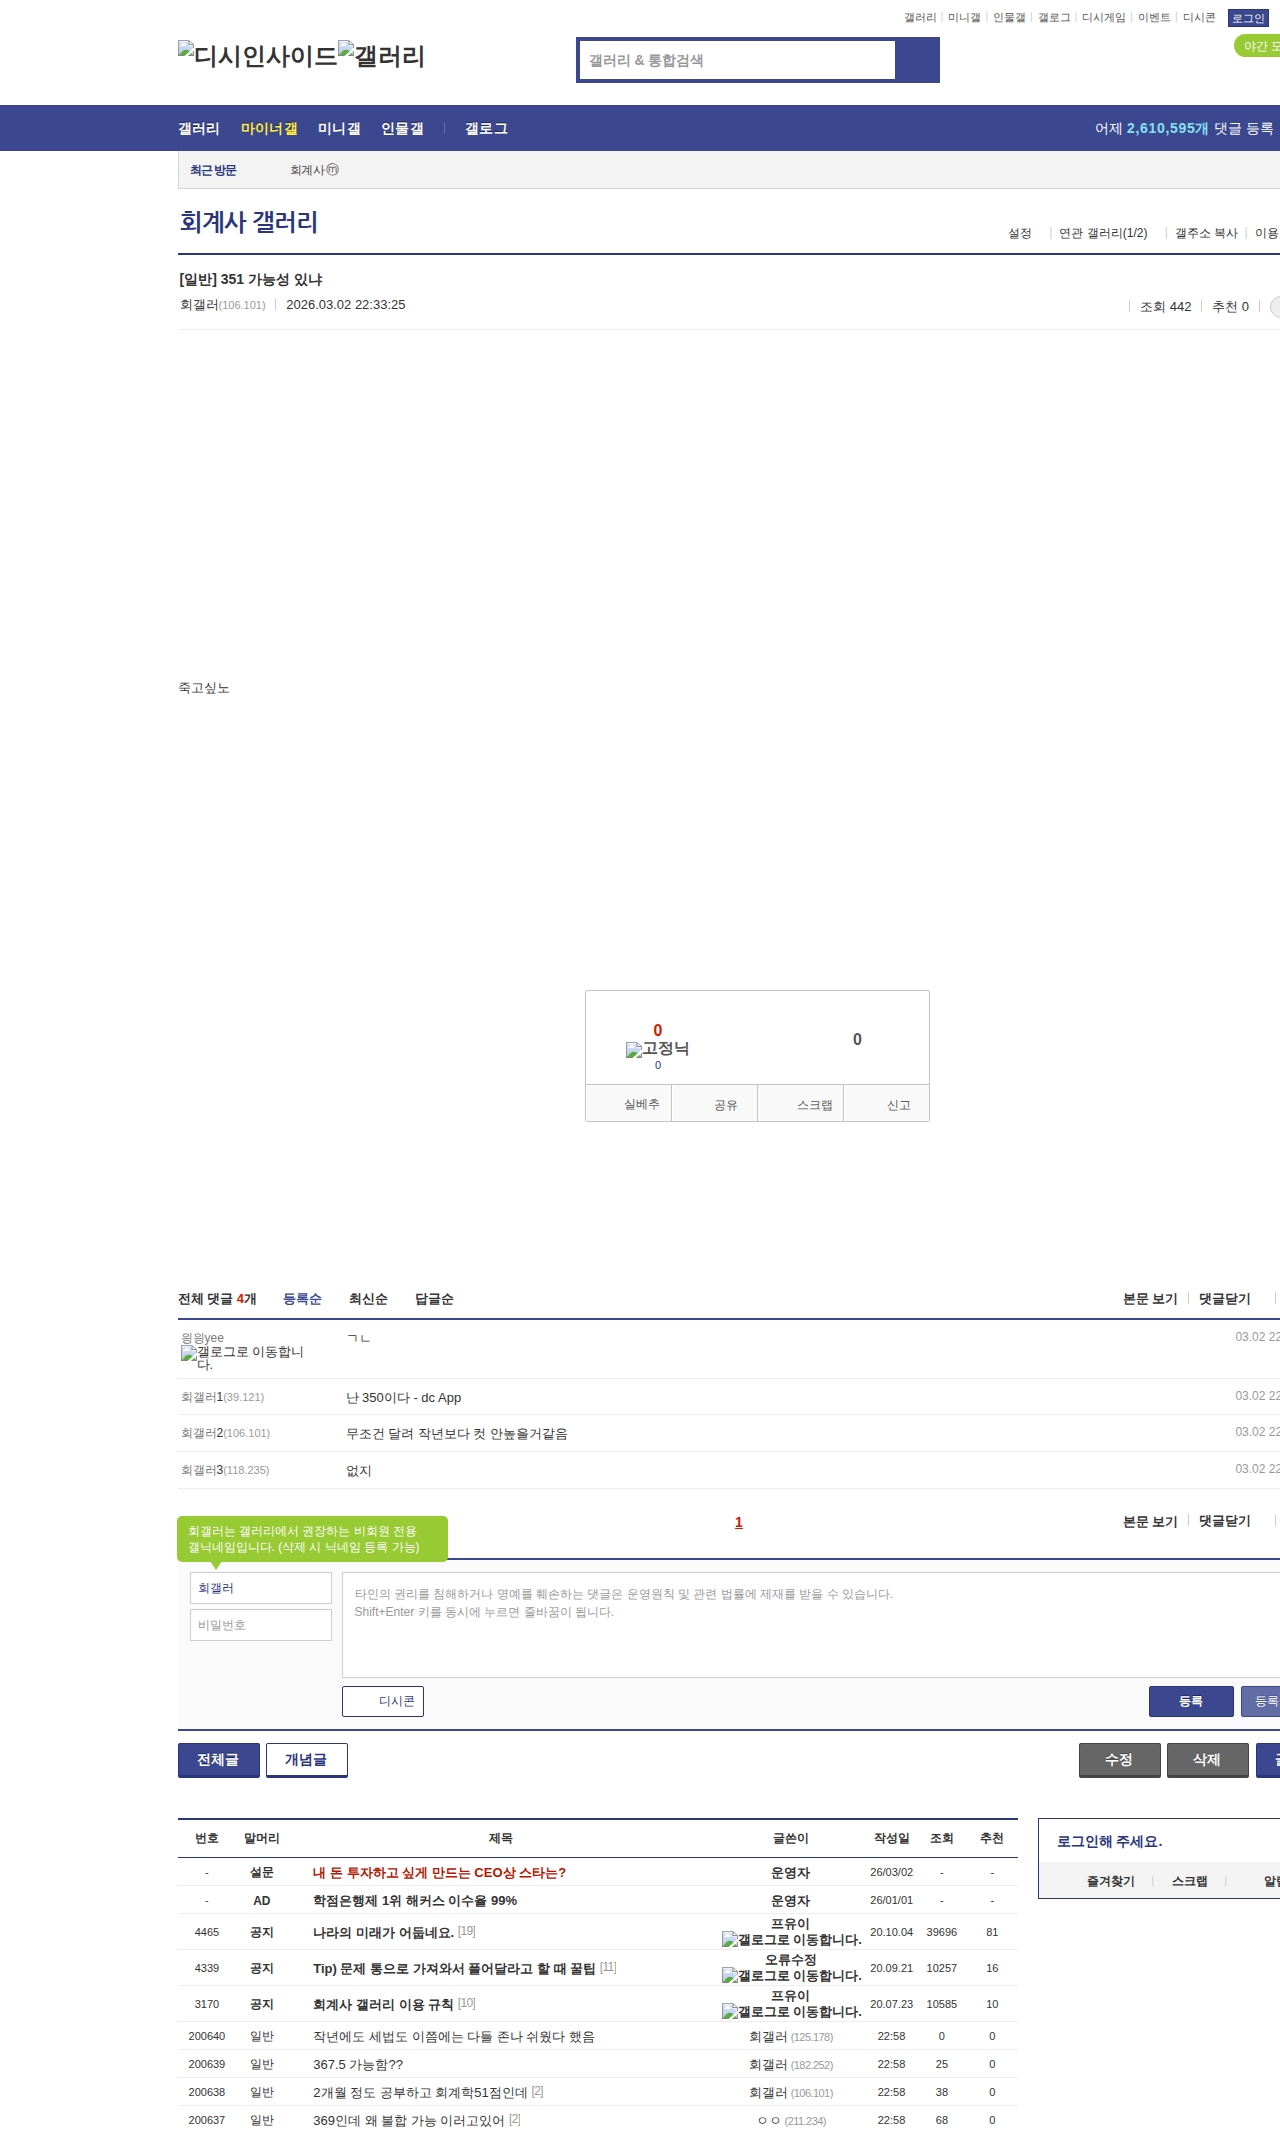Viewport: 1280px width, 2133px height.
Task: Open the 설정 dropdown in the gallery header
Action: [x=1020, y=233]
